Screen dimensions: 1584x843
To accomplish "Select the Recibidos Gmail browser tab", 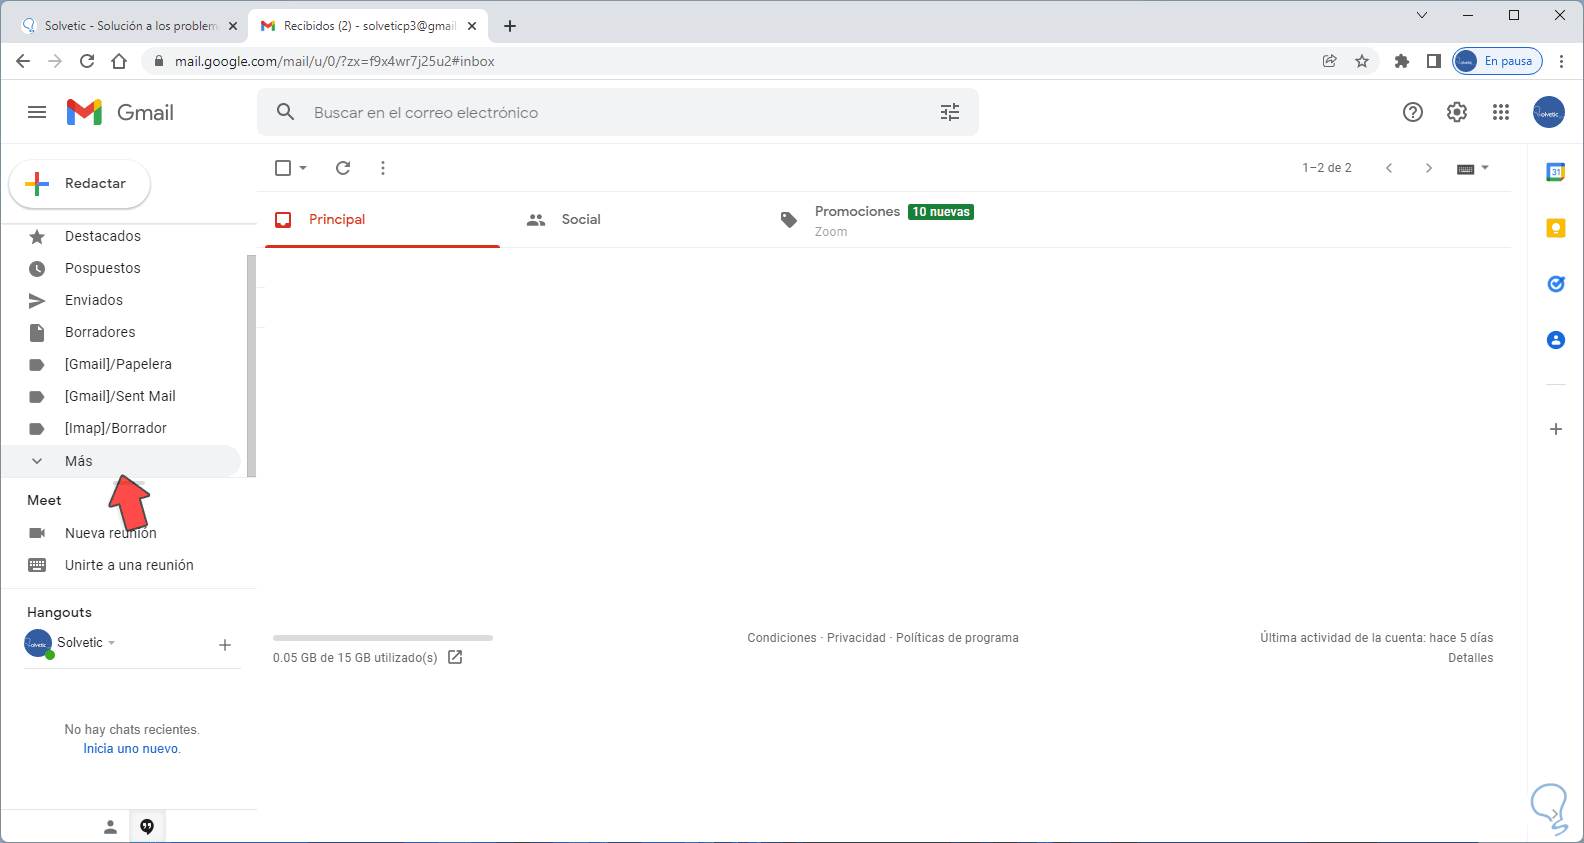I will tap(366, 26).
